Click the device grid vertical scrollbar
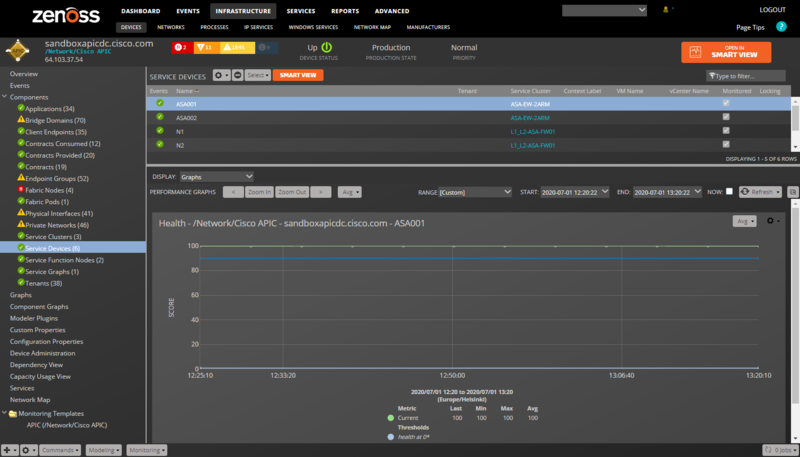This screenshot has width=800, height=457. [795, 124]
